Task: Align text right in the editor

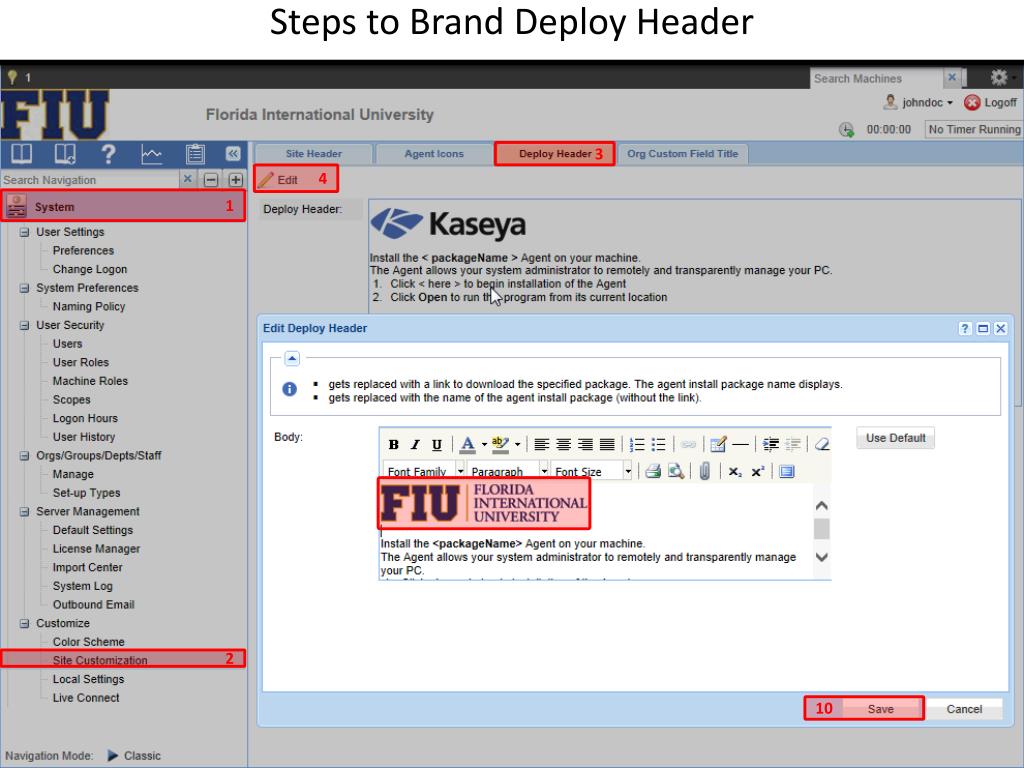Action: [x=585, y=445]
